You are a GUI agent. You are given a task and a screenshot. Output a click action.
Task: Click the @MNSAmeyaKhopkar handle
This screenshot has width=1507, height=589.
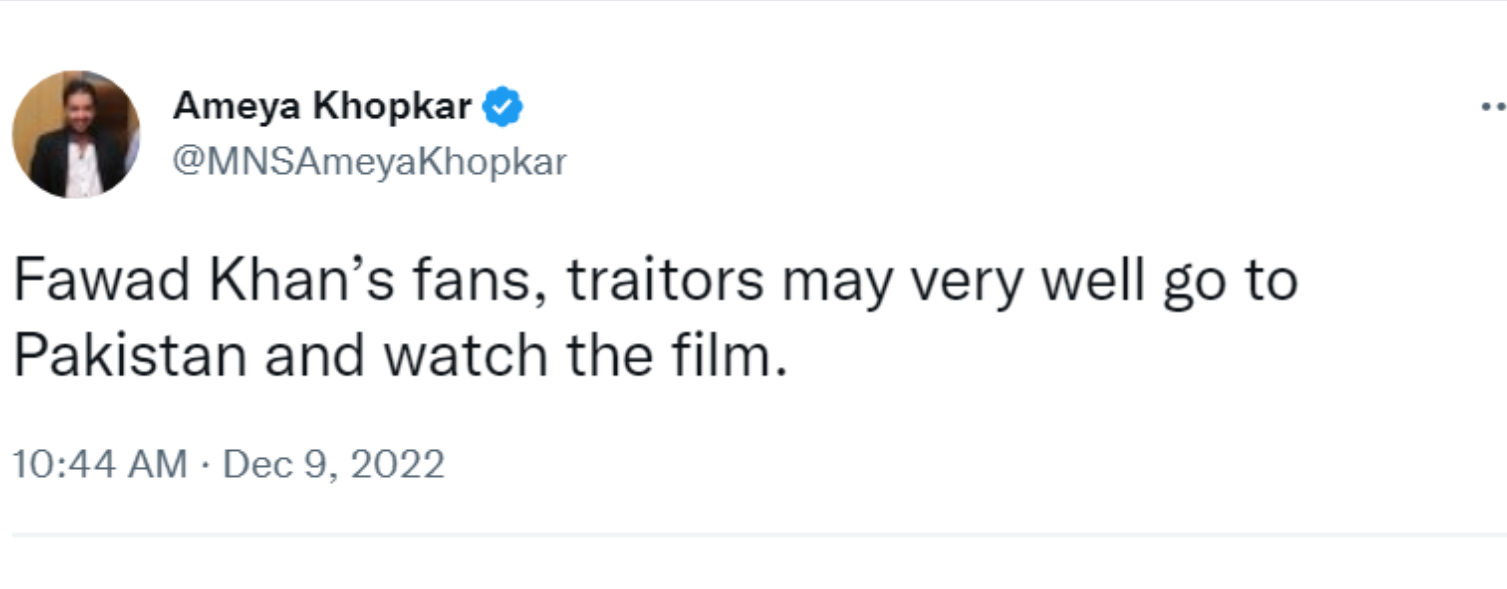369,161
